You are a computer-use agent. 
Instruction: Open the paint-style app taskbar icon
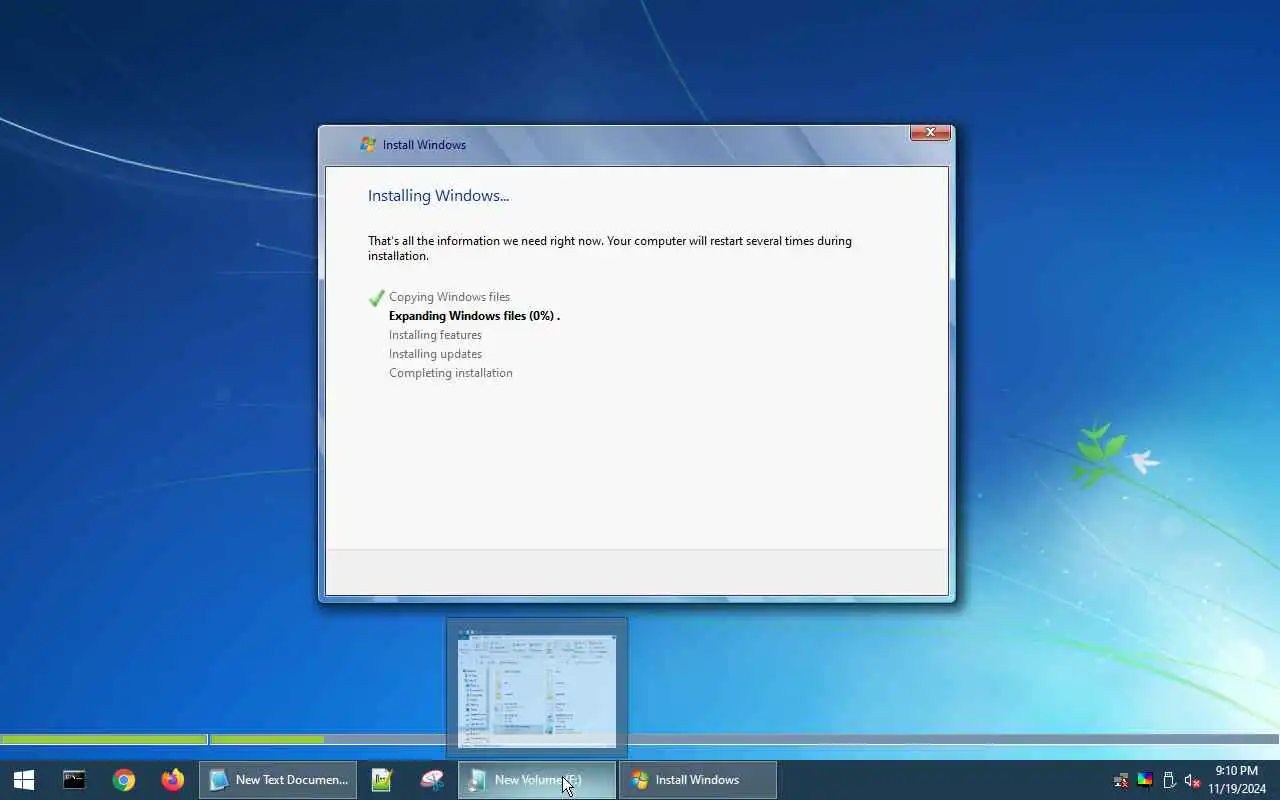click(x=432, y=780)
